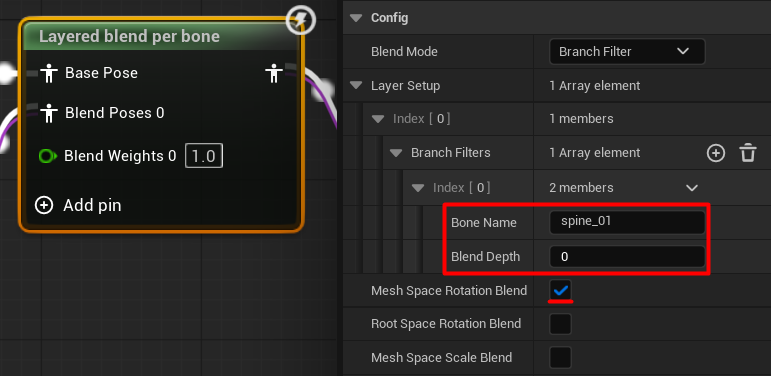
Task: Click the Blend Weights 0 green pin
Action: (47, 156)
